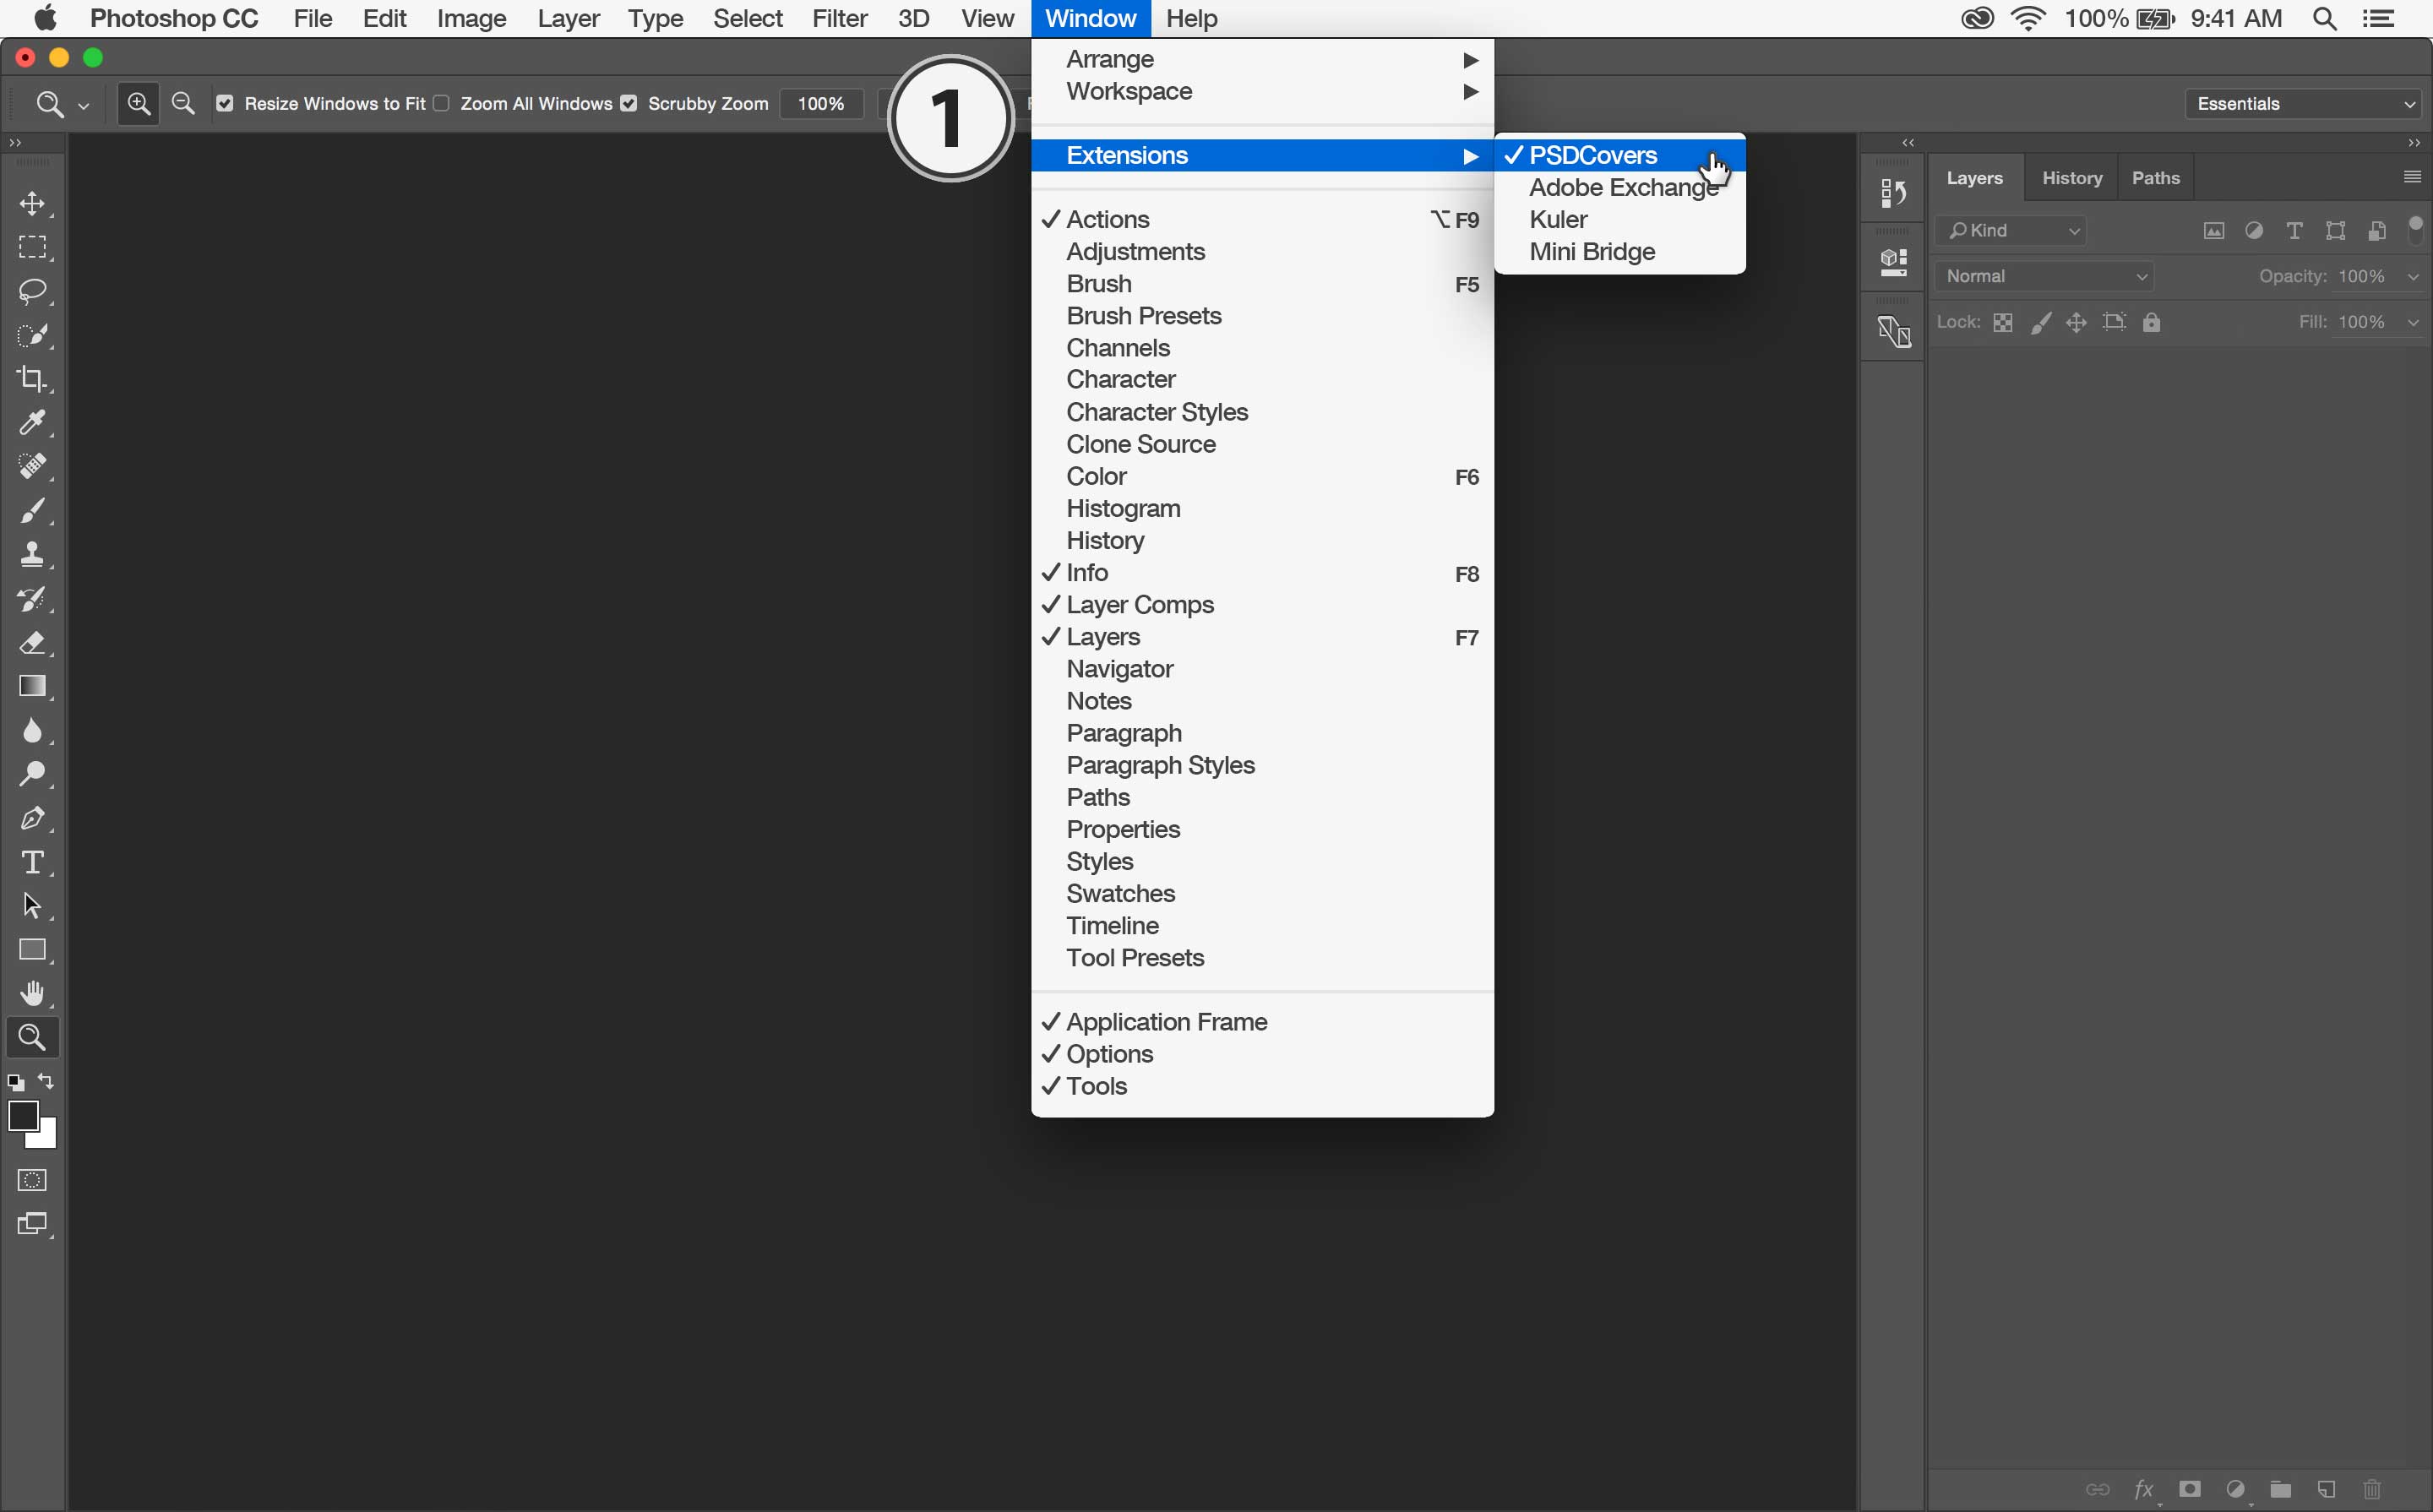Open the Essentials workspace dropdown
This screenshot has width=2433, height=1512.
tap(2304, 103)
